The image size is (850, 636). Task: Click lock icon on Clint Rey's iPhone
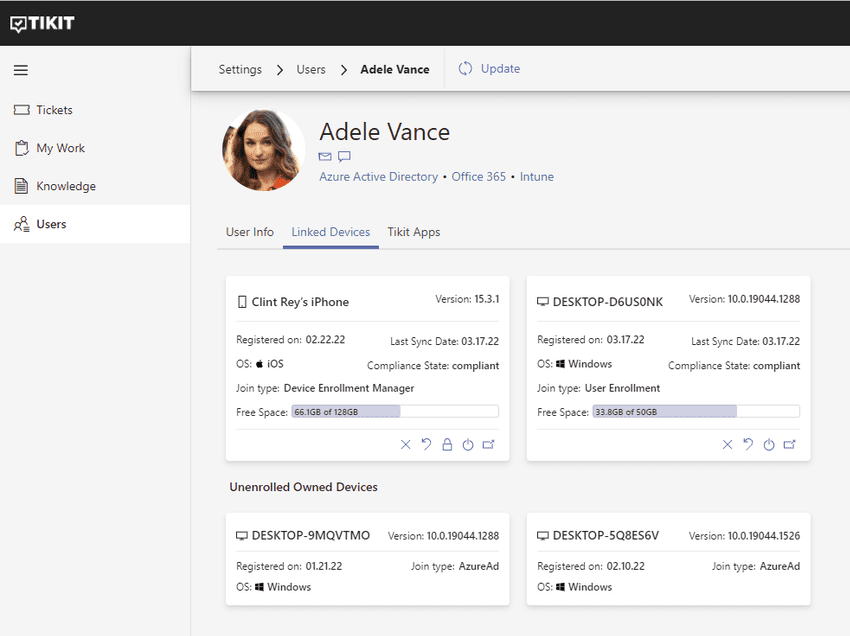447,445
